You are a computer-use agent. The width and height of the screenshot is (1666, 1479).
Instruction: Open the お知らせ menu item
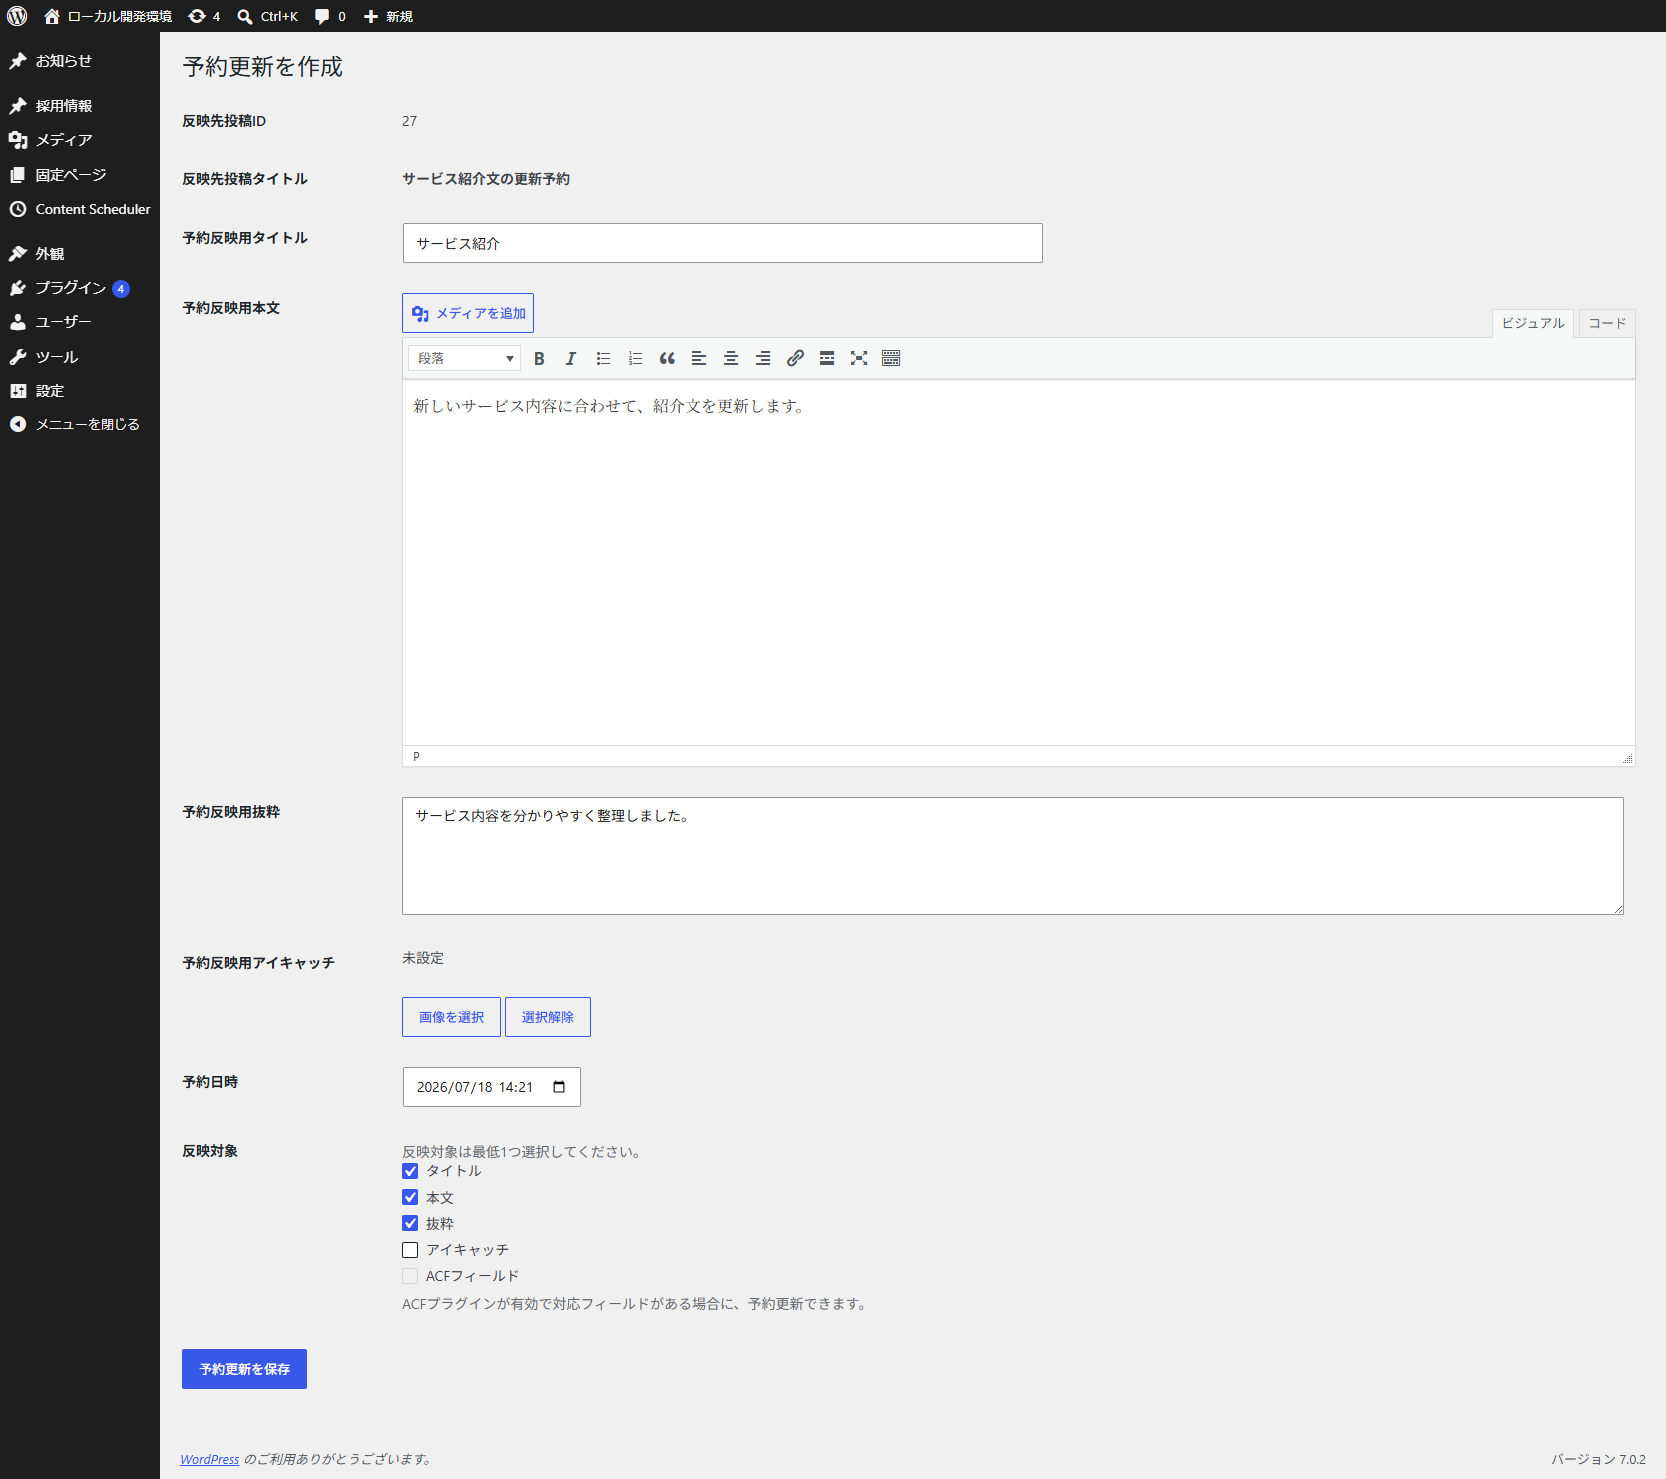click(80, 61)
